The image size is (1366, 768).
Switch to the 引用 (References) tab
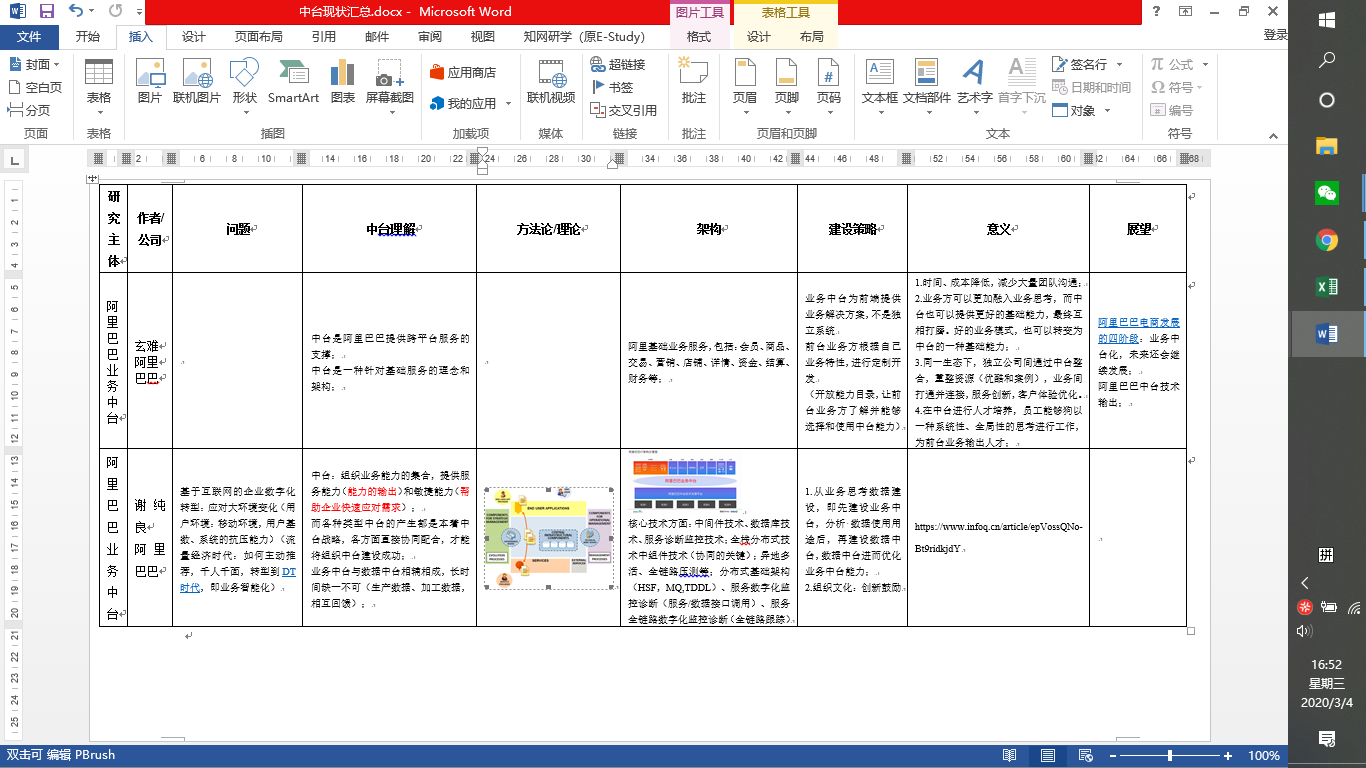coord(324,36)
